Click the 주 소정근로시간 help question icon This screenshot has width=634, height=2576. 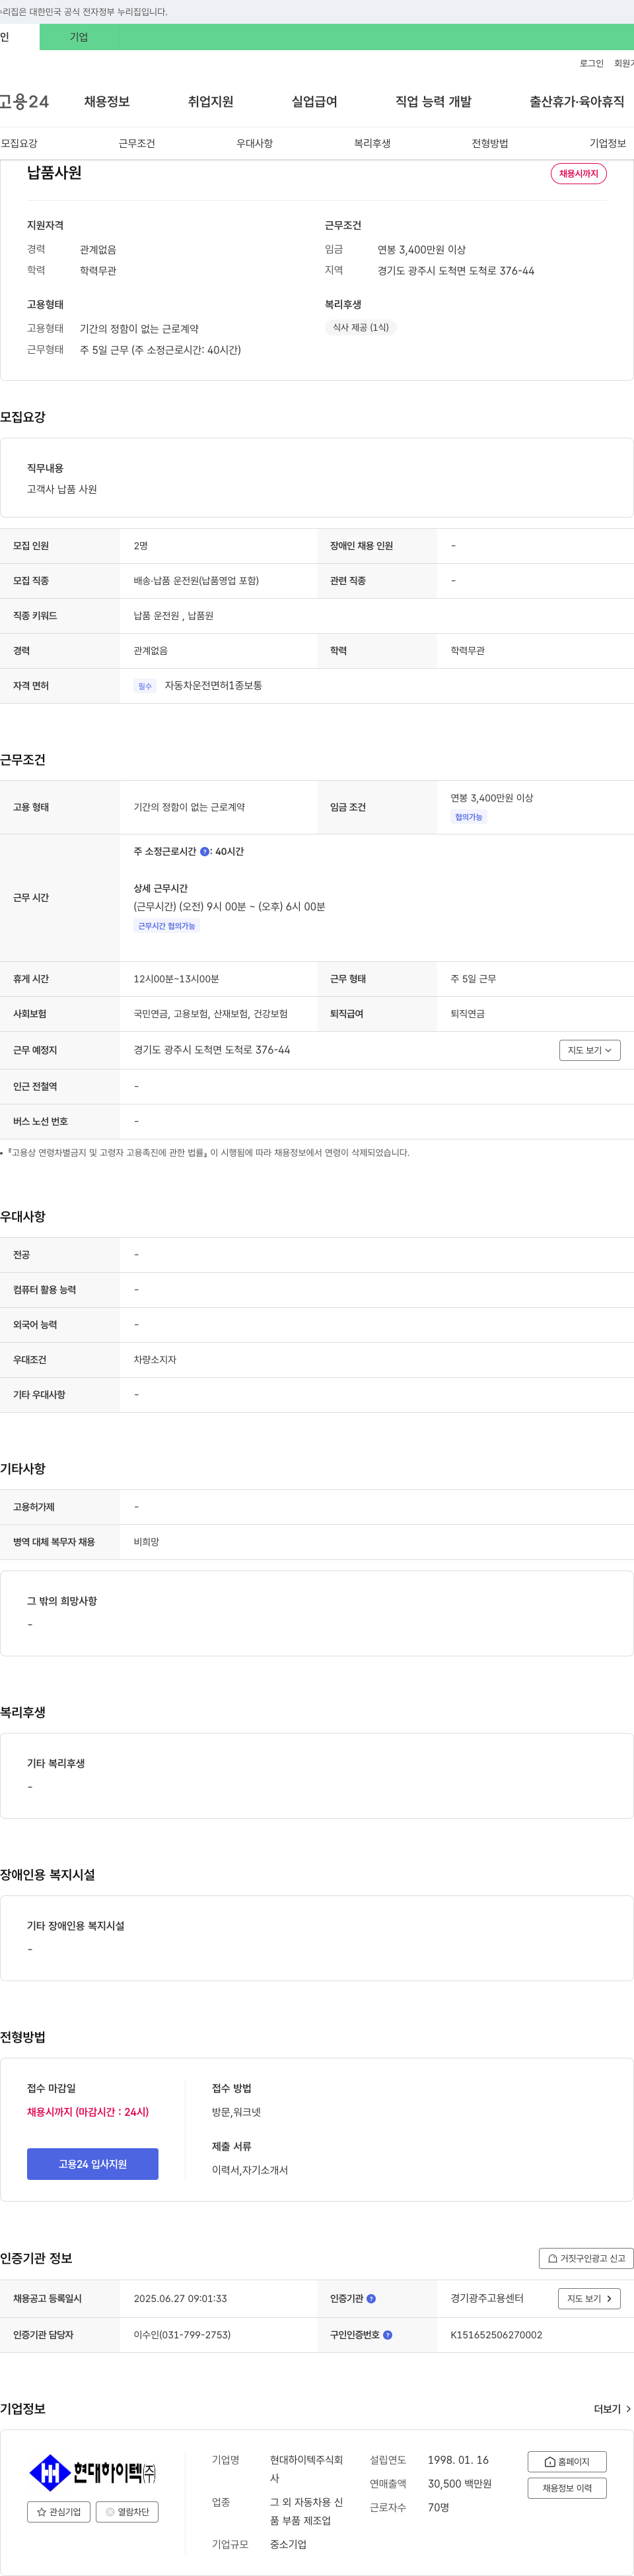pos(205,852)
